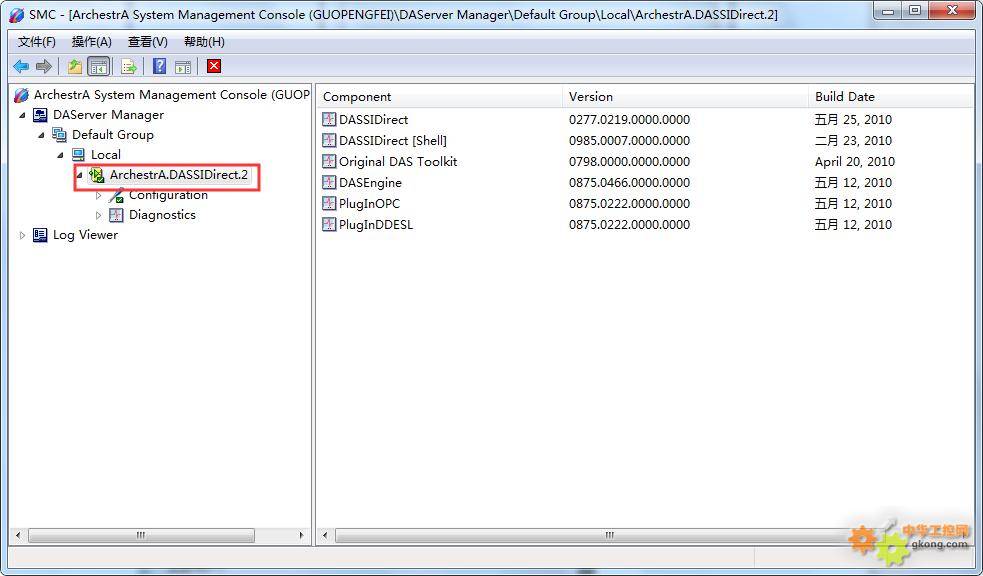Click the Diagnostics node icon

click(x=116, y=215)
